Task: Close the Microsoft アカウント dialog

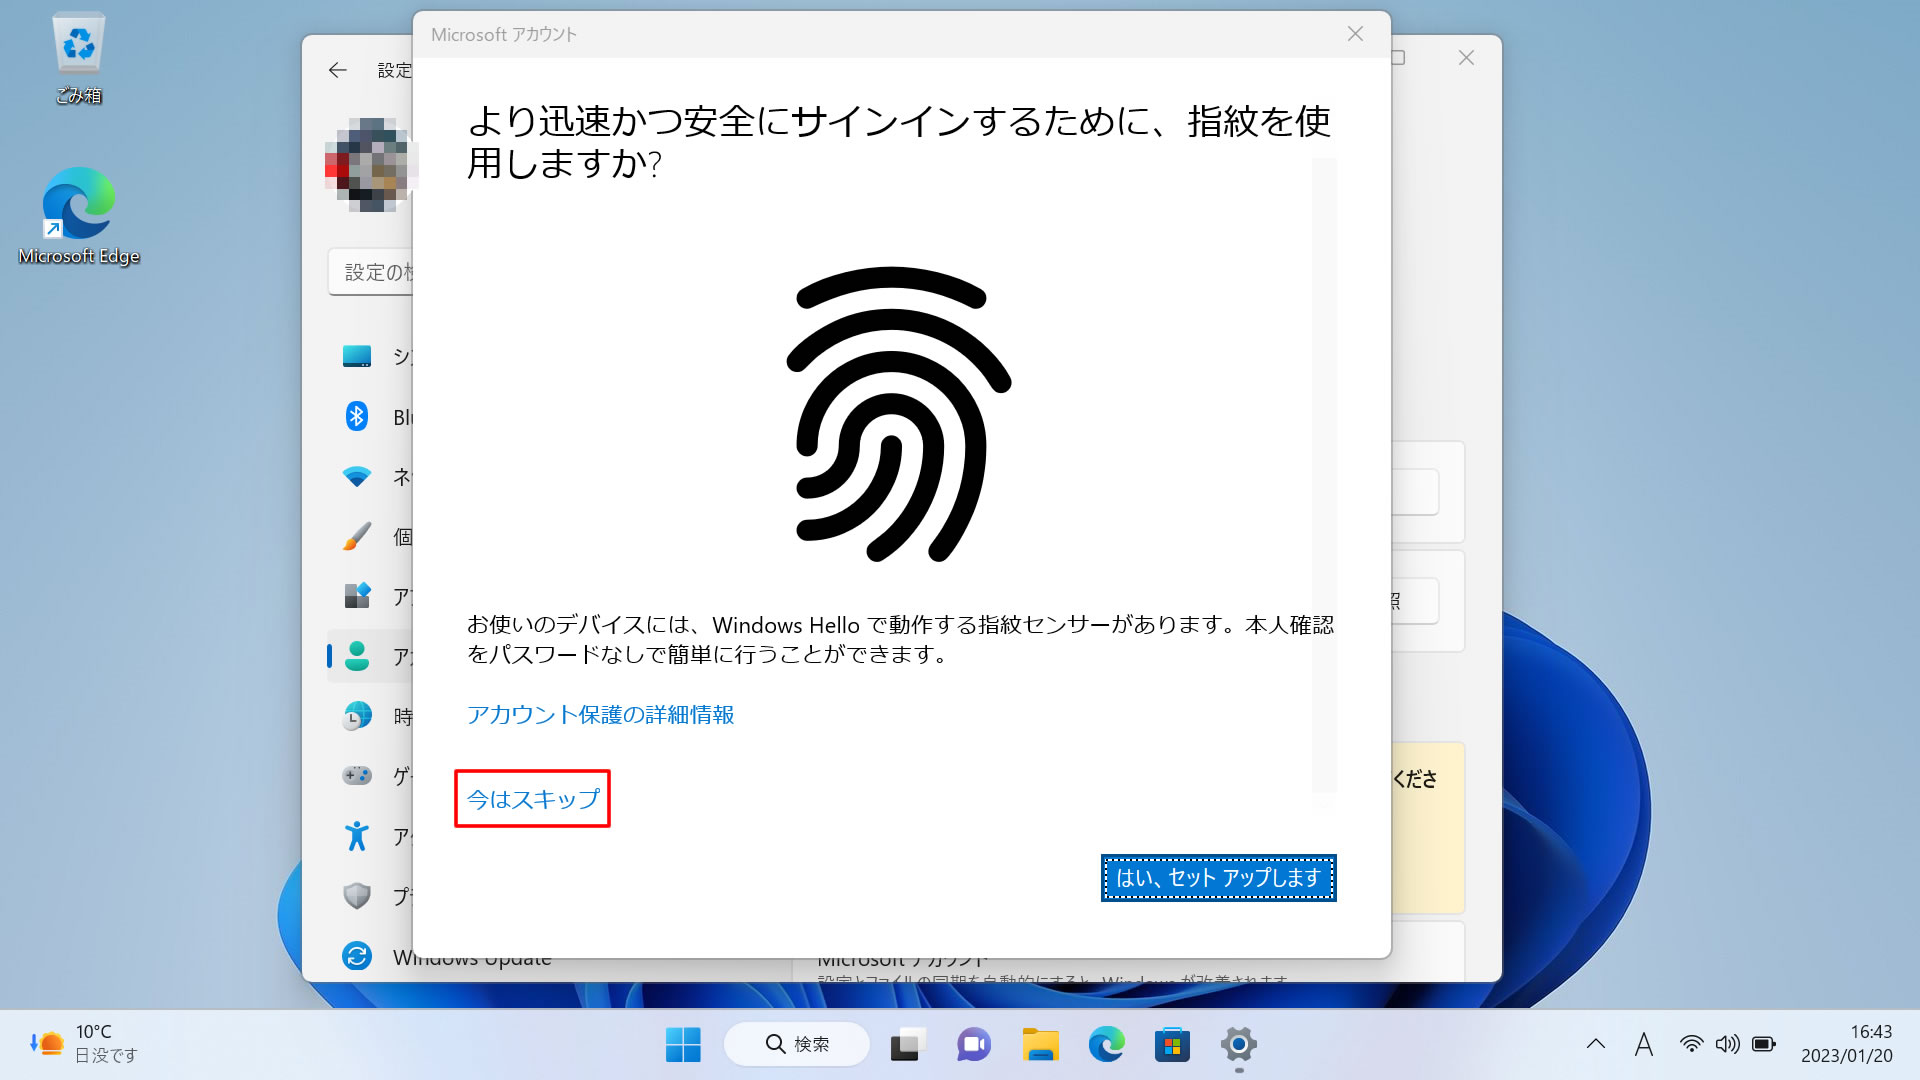Action: point(1355,34)
